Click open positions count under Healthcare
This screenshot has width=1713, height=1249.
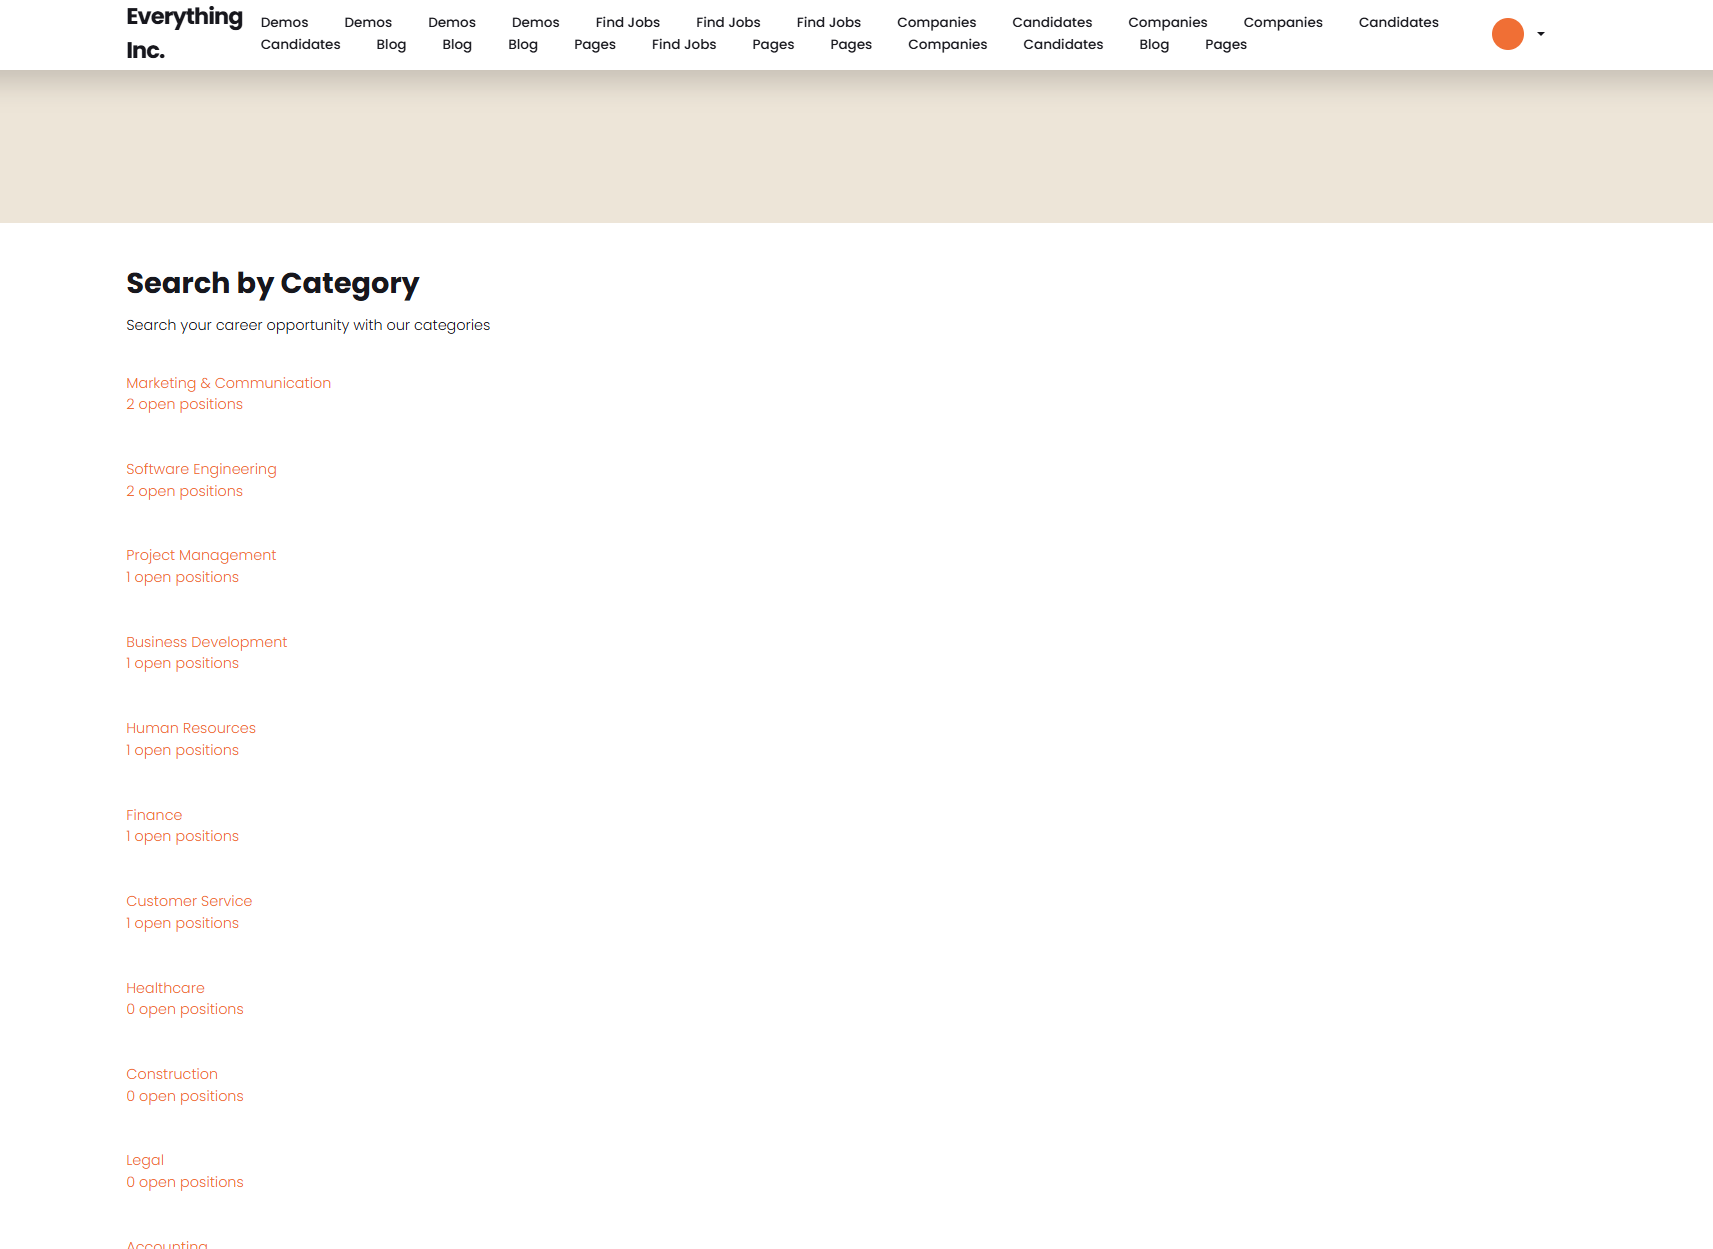pyautogui.click(x=185, y=1009)
